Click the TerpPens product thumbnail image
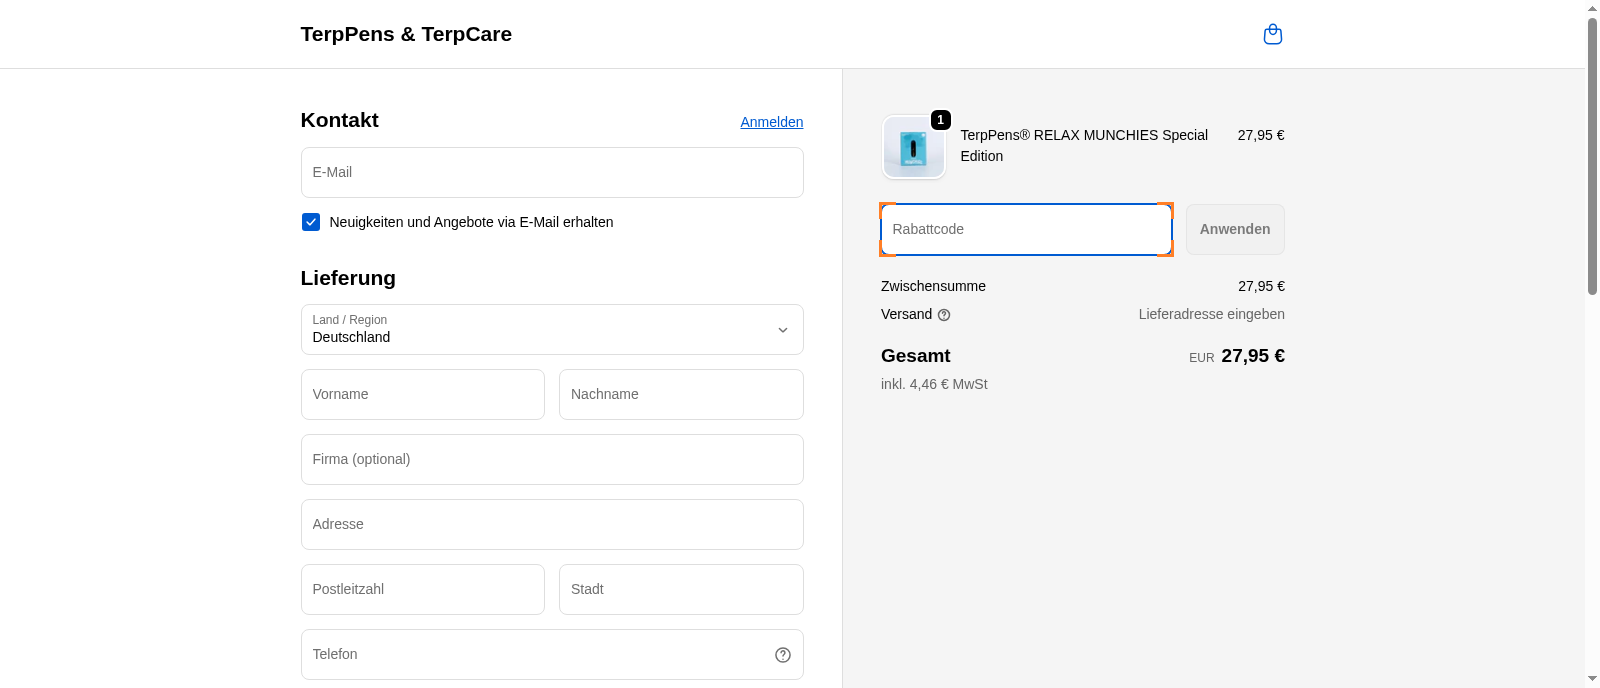The image size is (1600, 688). tap(913, 148)
